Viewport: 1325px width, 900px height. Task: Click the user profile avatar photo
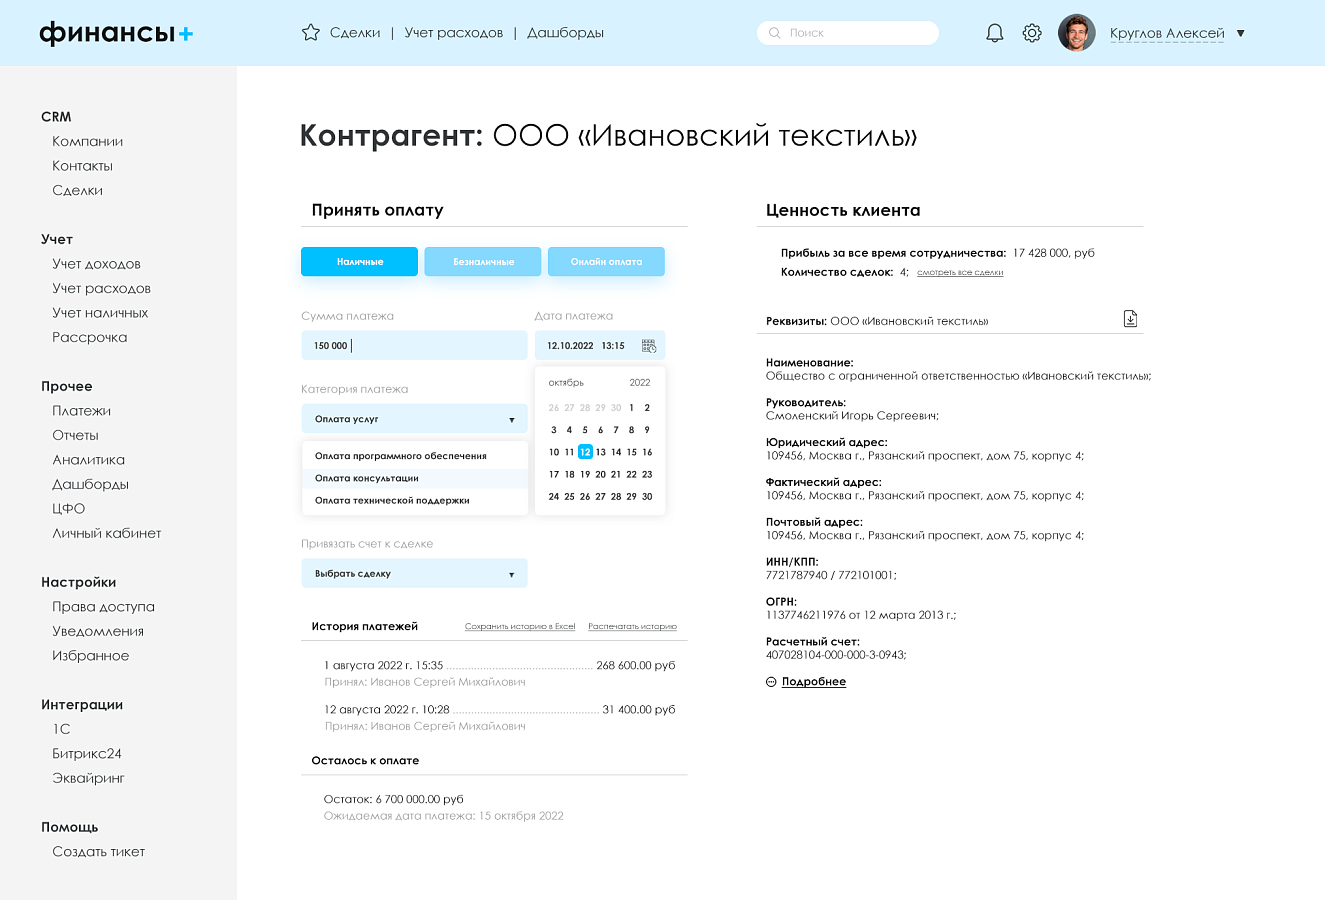pyautogui.click(x=1077, y=33)
